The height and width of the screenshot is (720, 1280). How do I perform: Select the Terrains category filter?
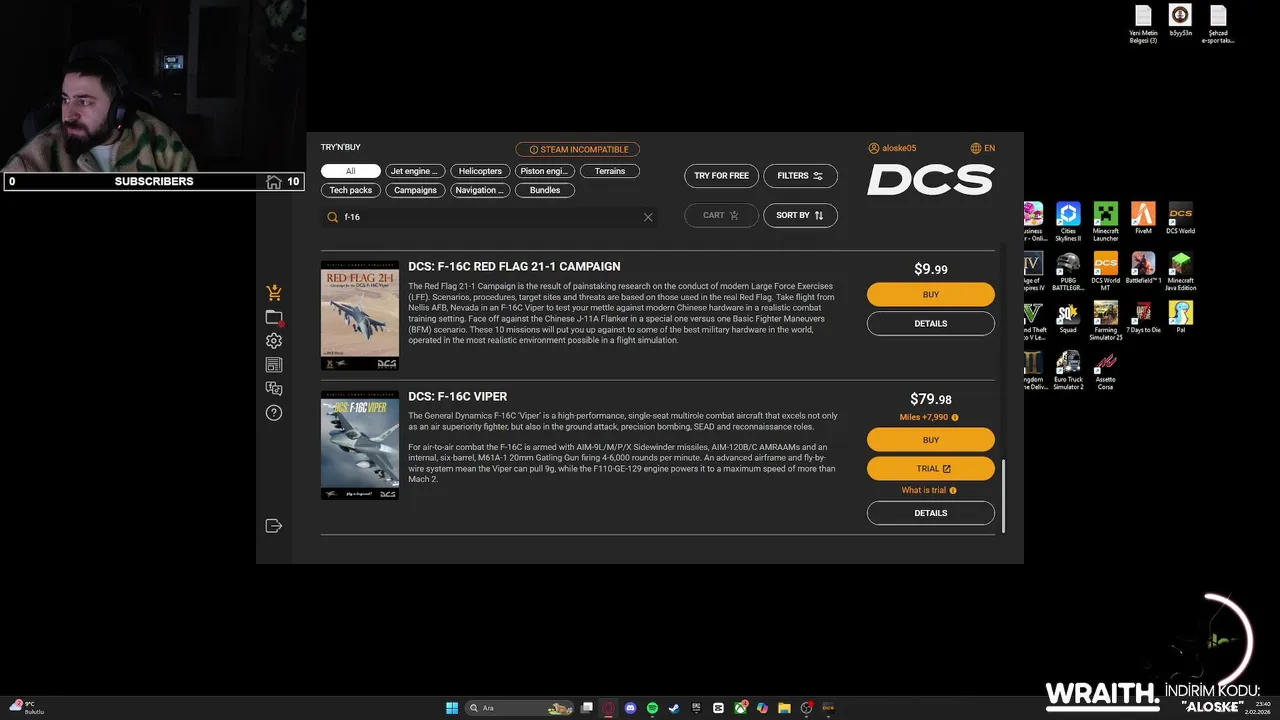click(610, 171)
